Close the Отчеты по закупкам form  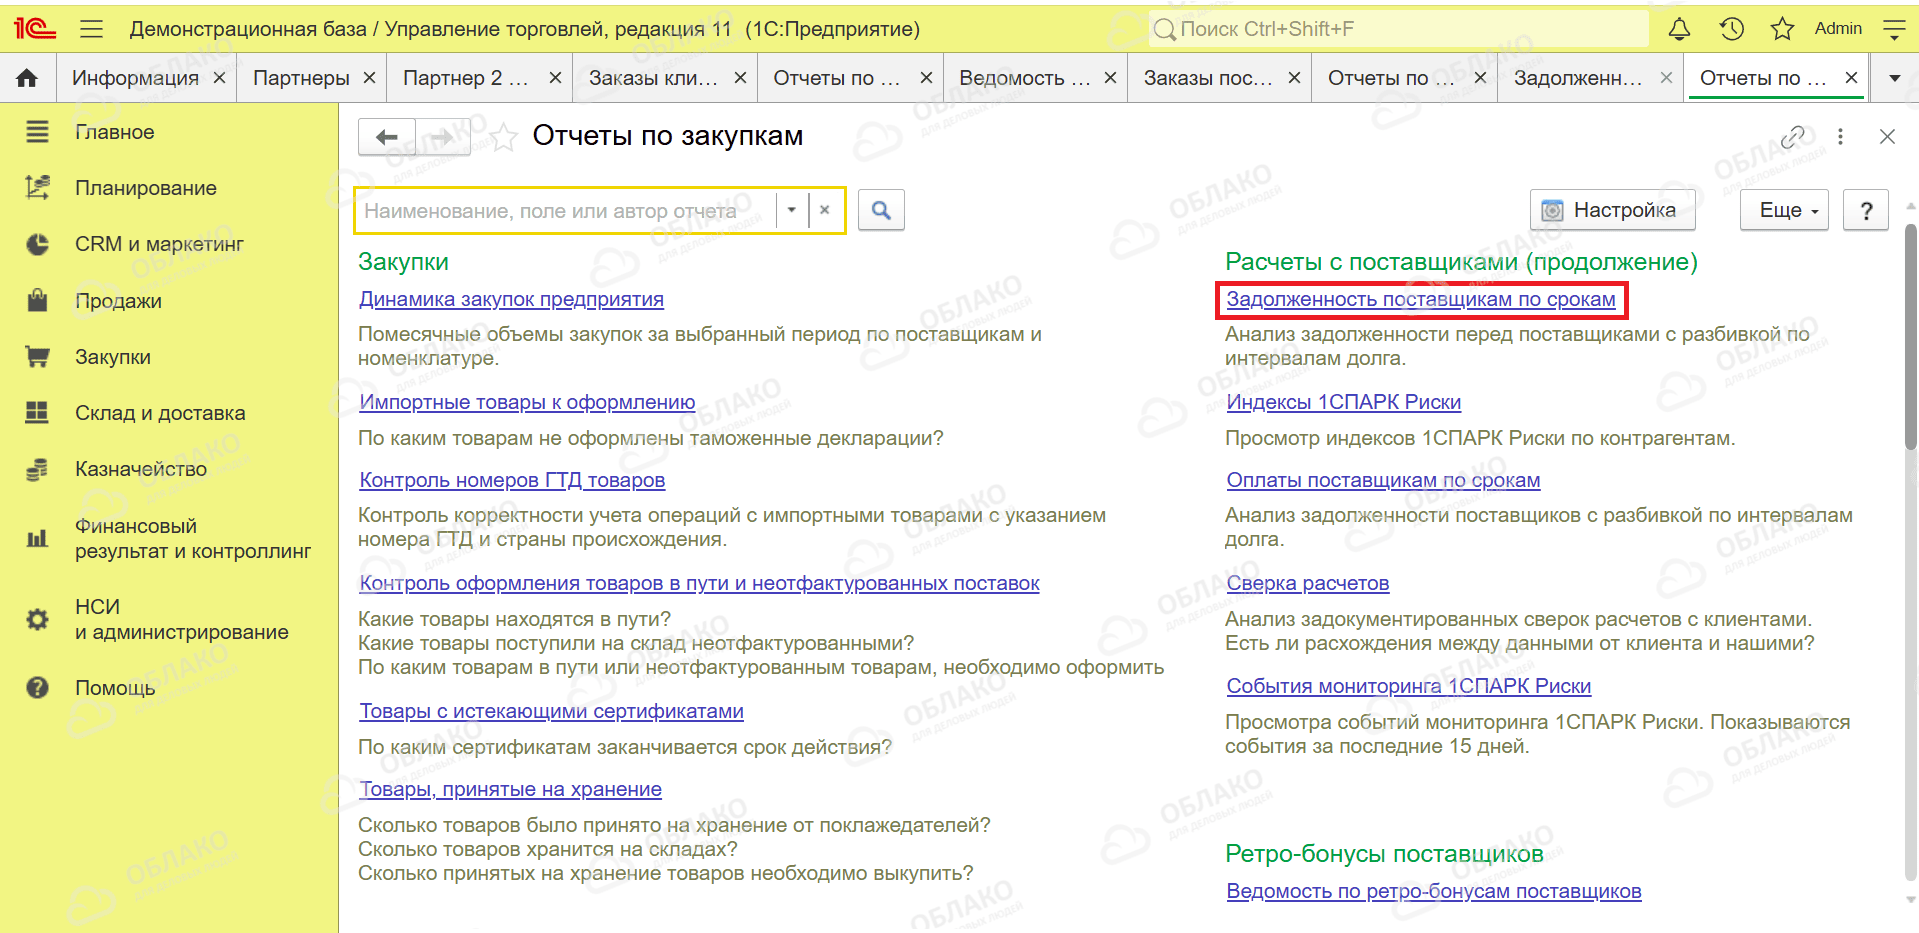pos(1887,136)
